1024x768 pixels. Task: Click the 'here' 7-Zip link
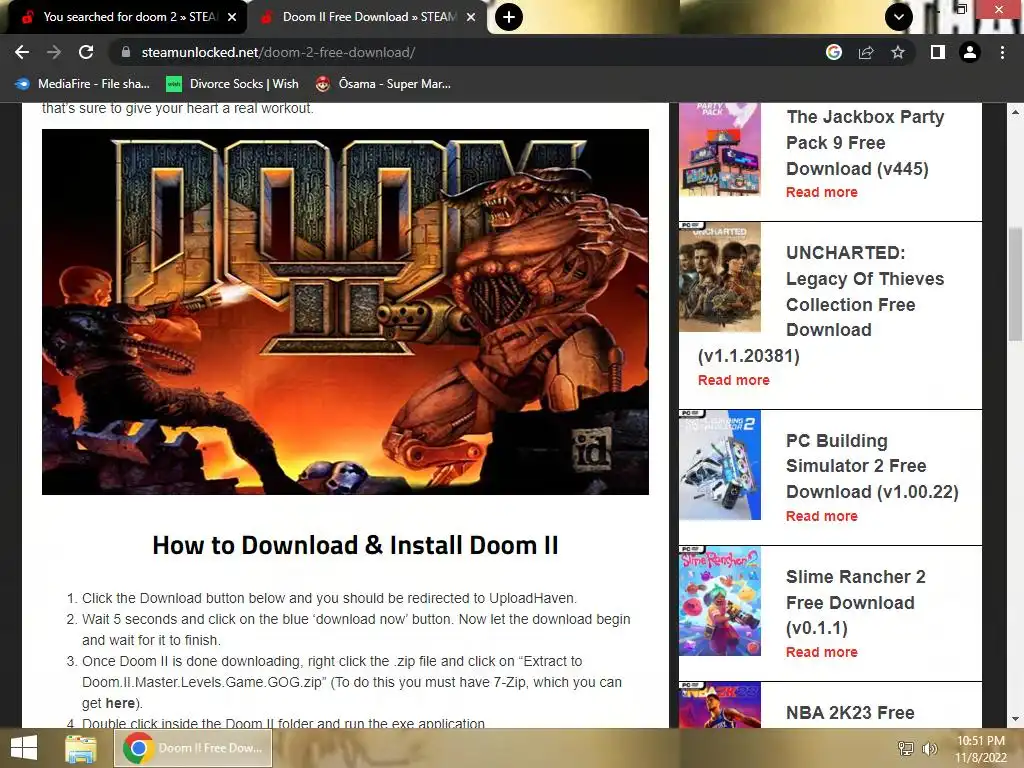[x=120, y=703]
